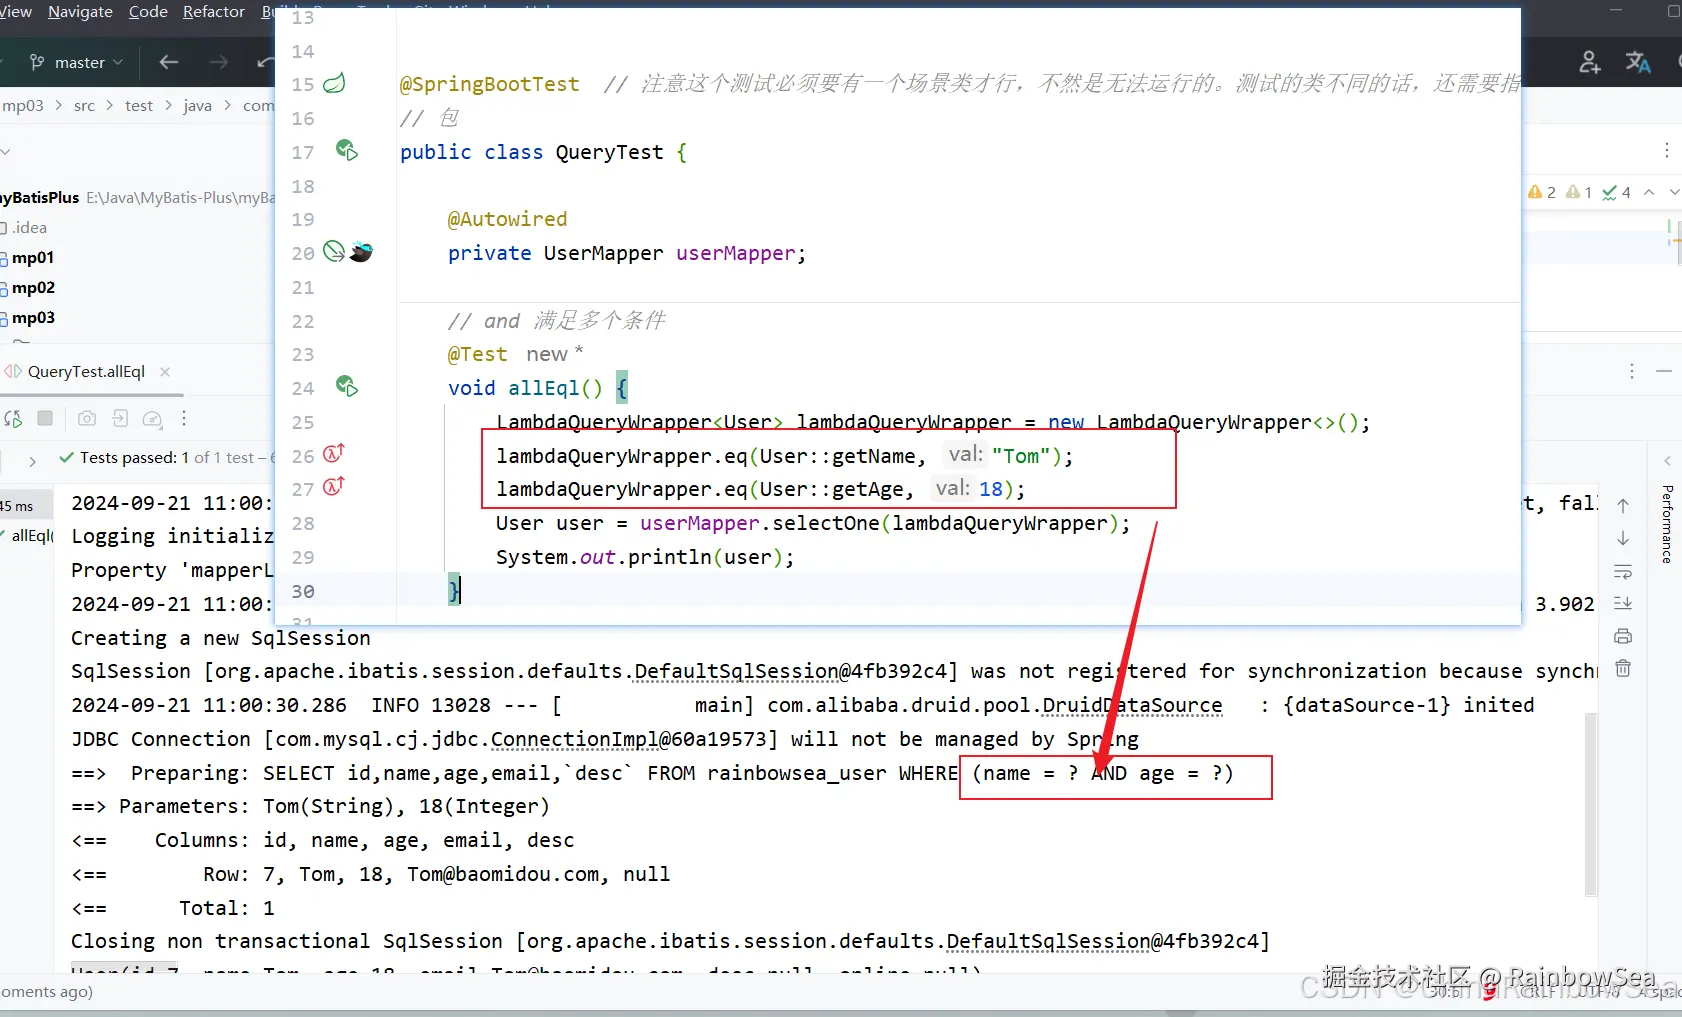Click the up arrow beside console output

[x=1623, y=506]
